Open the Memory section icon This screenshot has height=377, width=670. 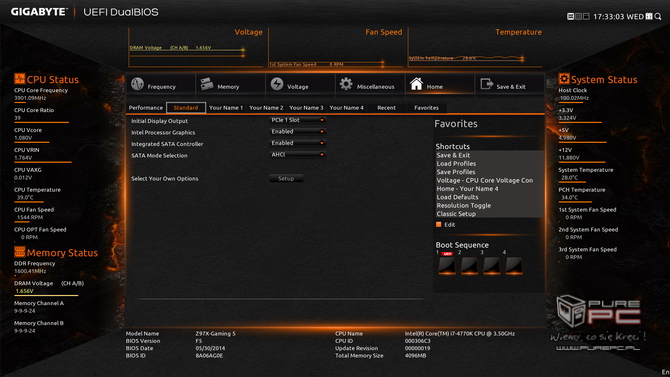(207, 84)
